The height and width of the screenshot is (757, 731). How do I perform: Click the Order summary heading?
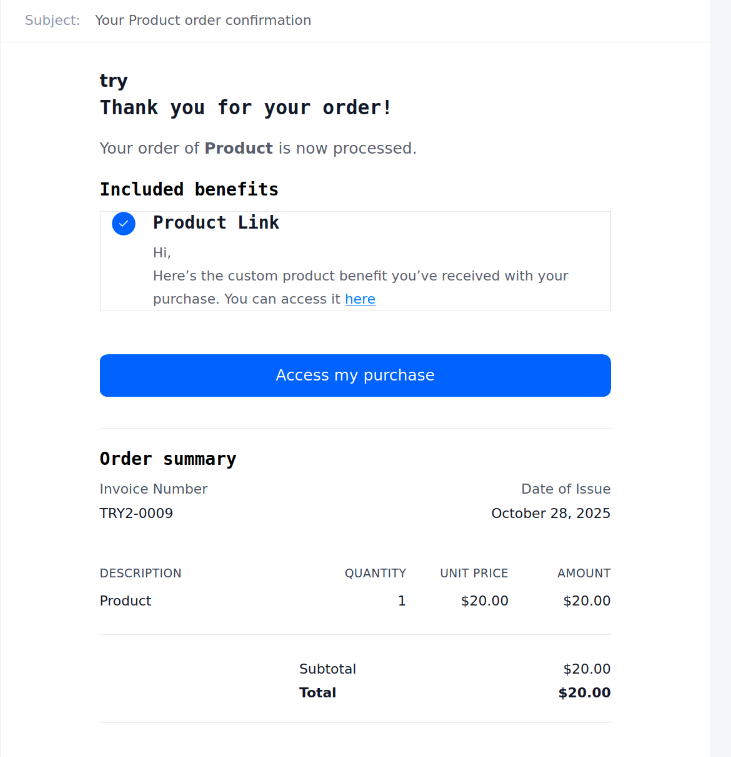[x=168, y=459]
